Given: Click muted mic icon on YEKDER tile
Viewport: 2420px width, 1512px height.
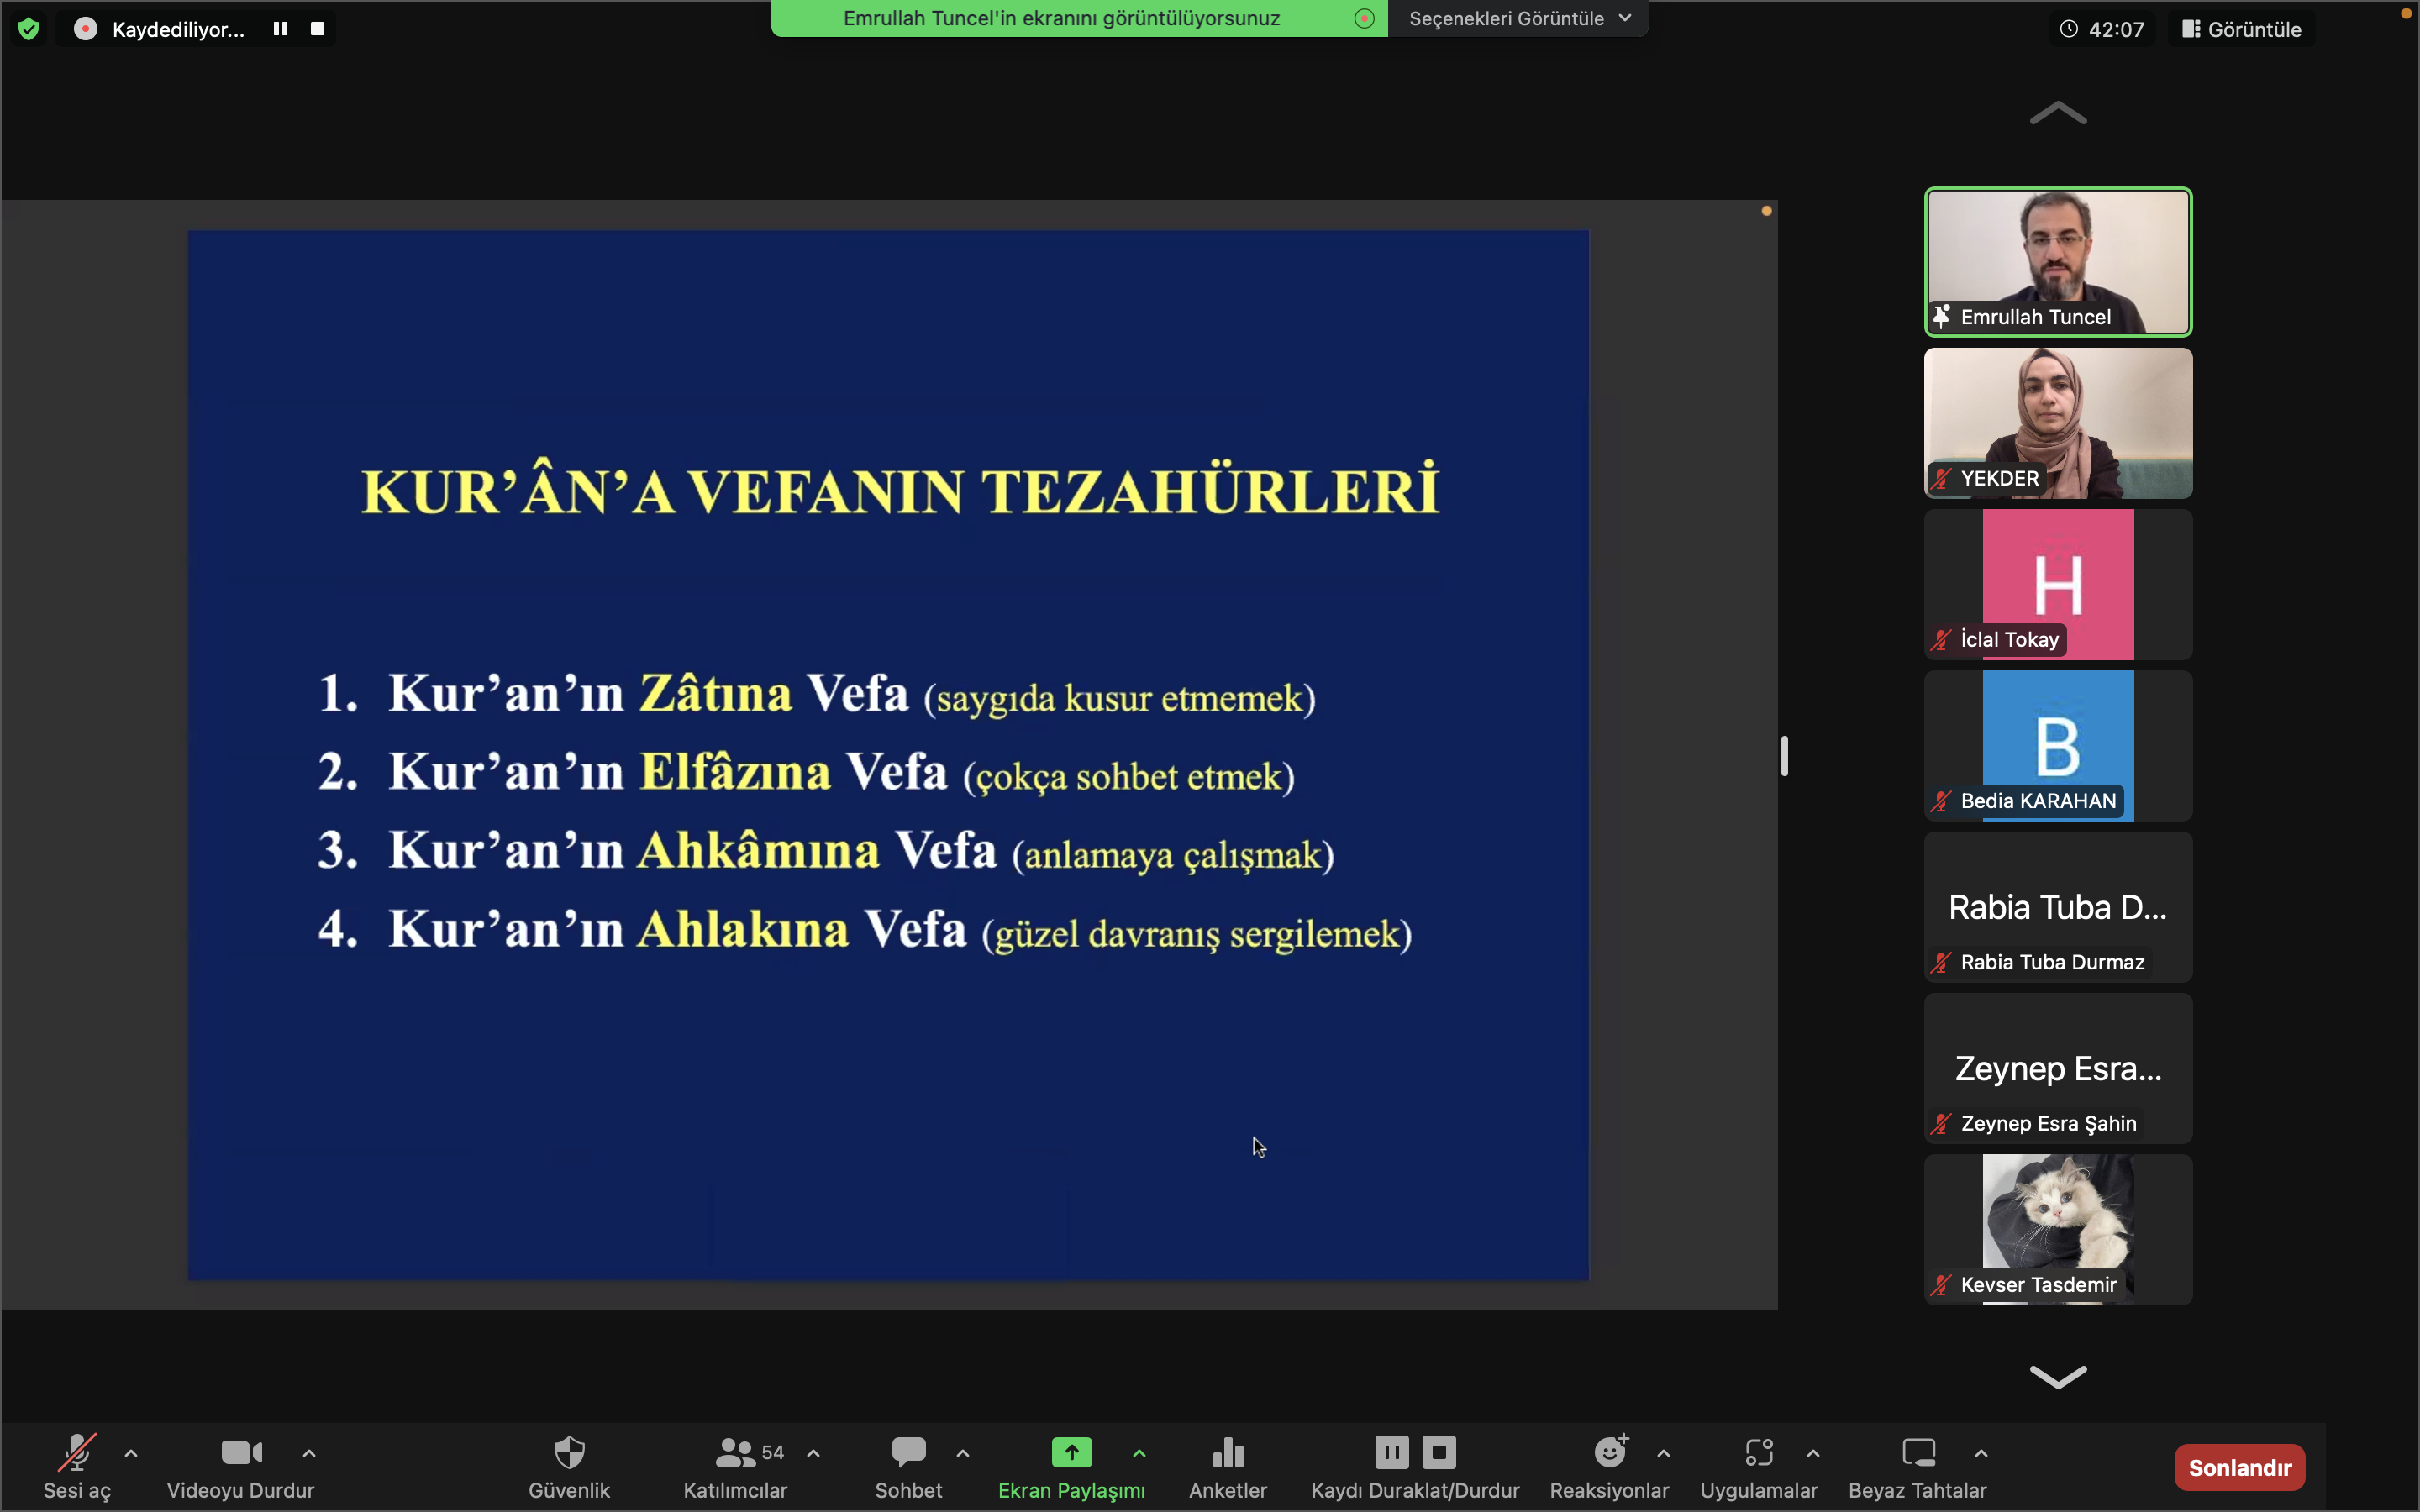Looking at the screenshot, I should [x=1941, y=478].
